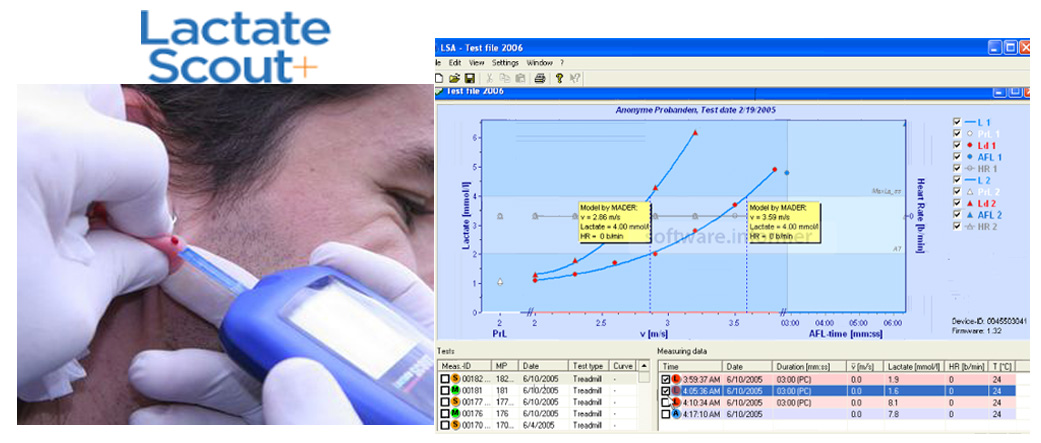This screenshot has height=443, width=1041.
Task: Click the green M icon of test 00176
Action: 455,413
